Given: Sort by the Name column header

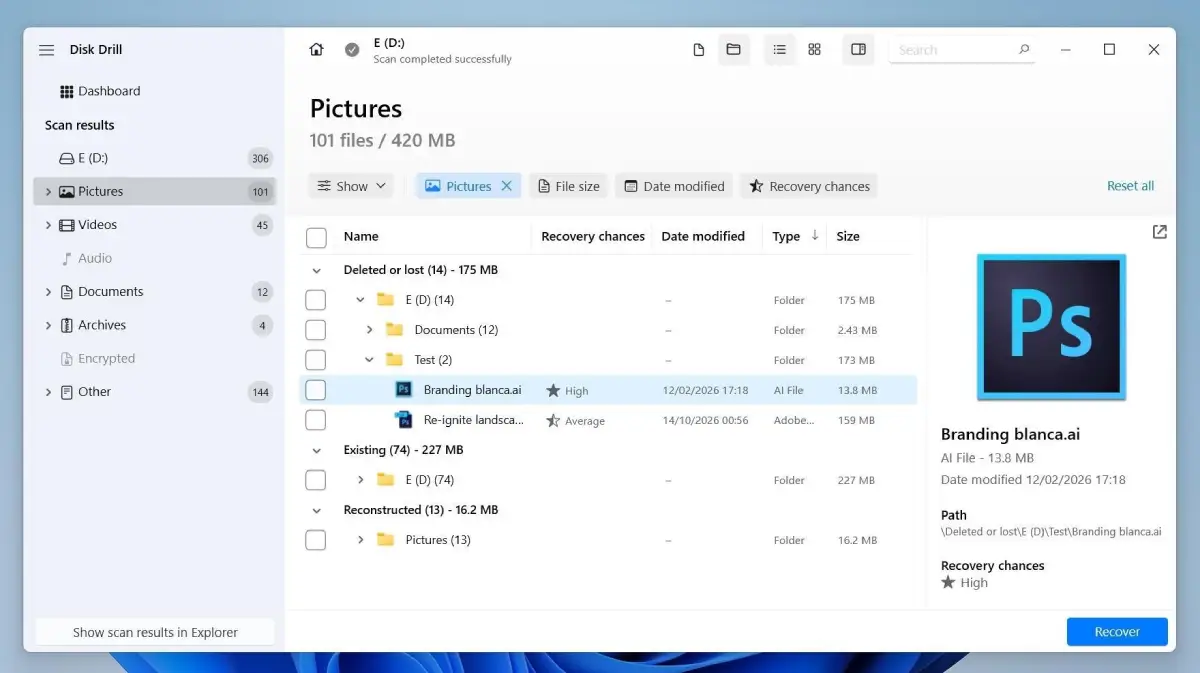Looking at the screenshot, I should tap(361, 236).
